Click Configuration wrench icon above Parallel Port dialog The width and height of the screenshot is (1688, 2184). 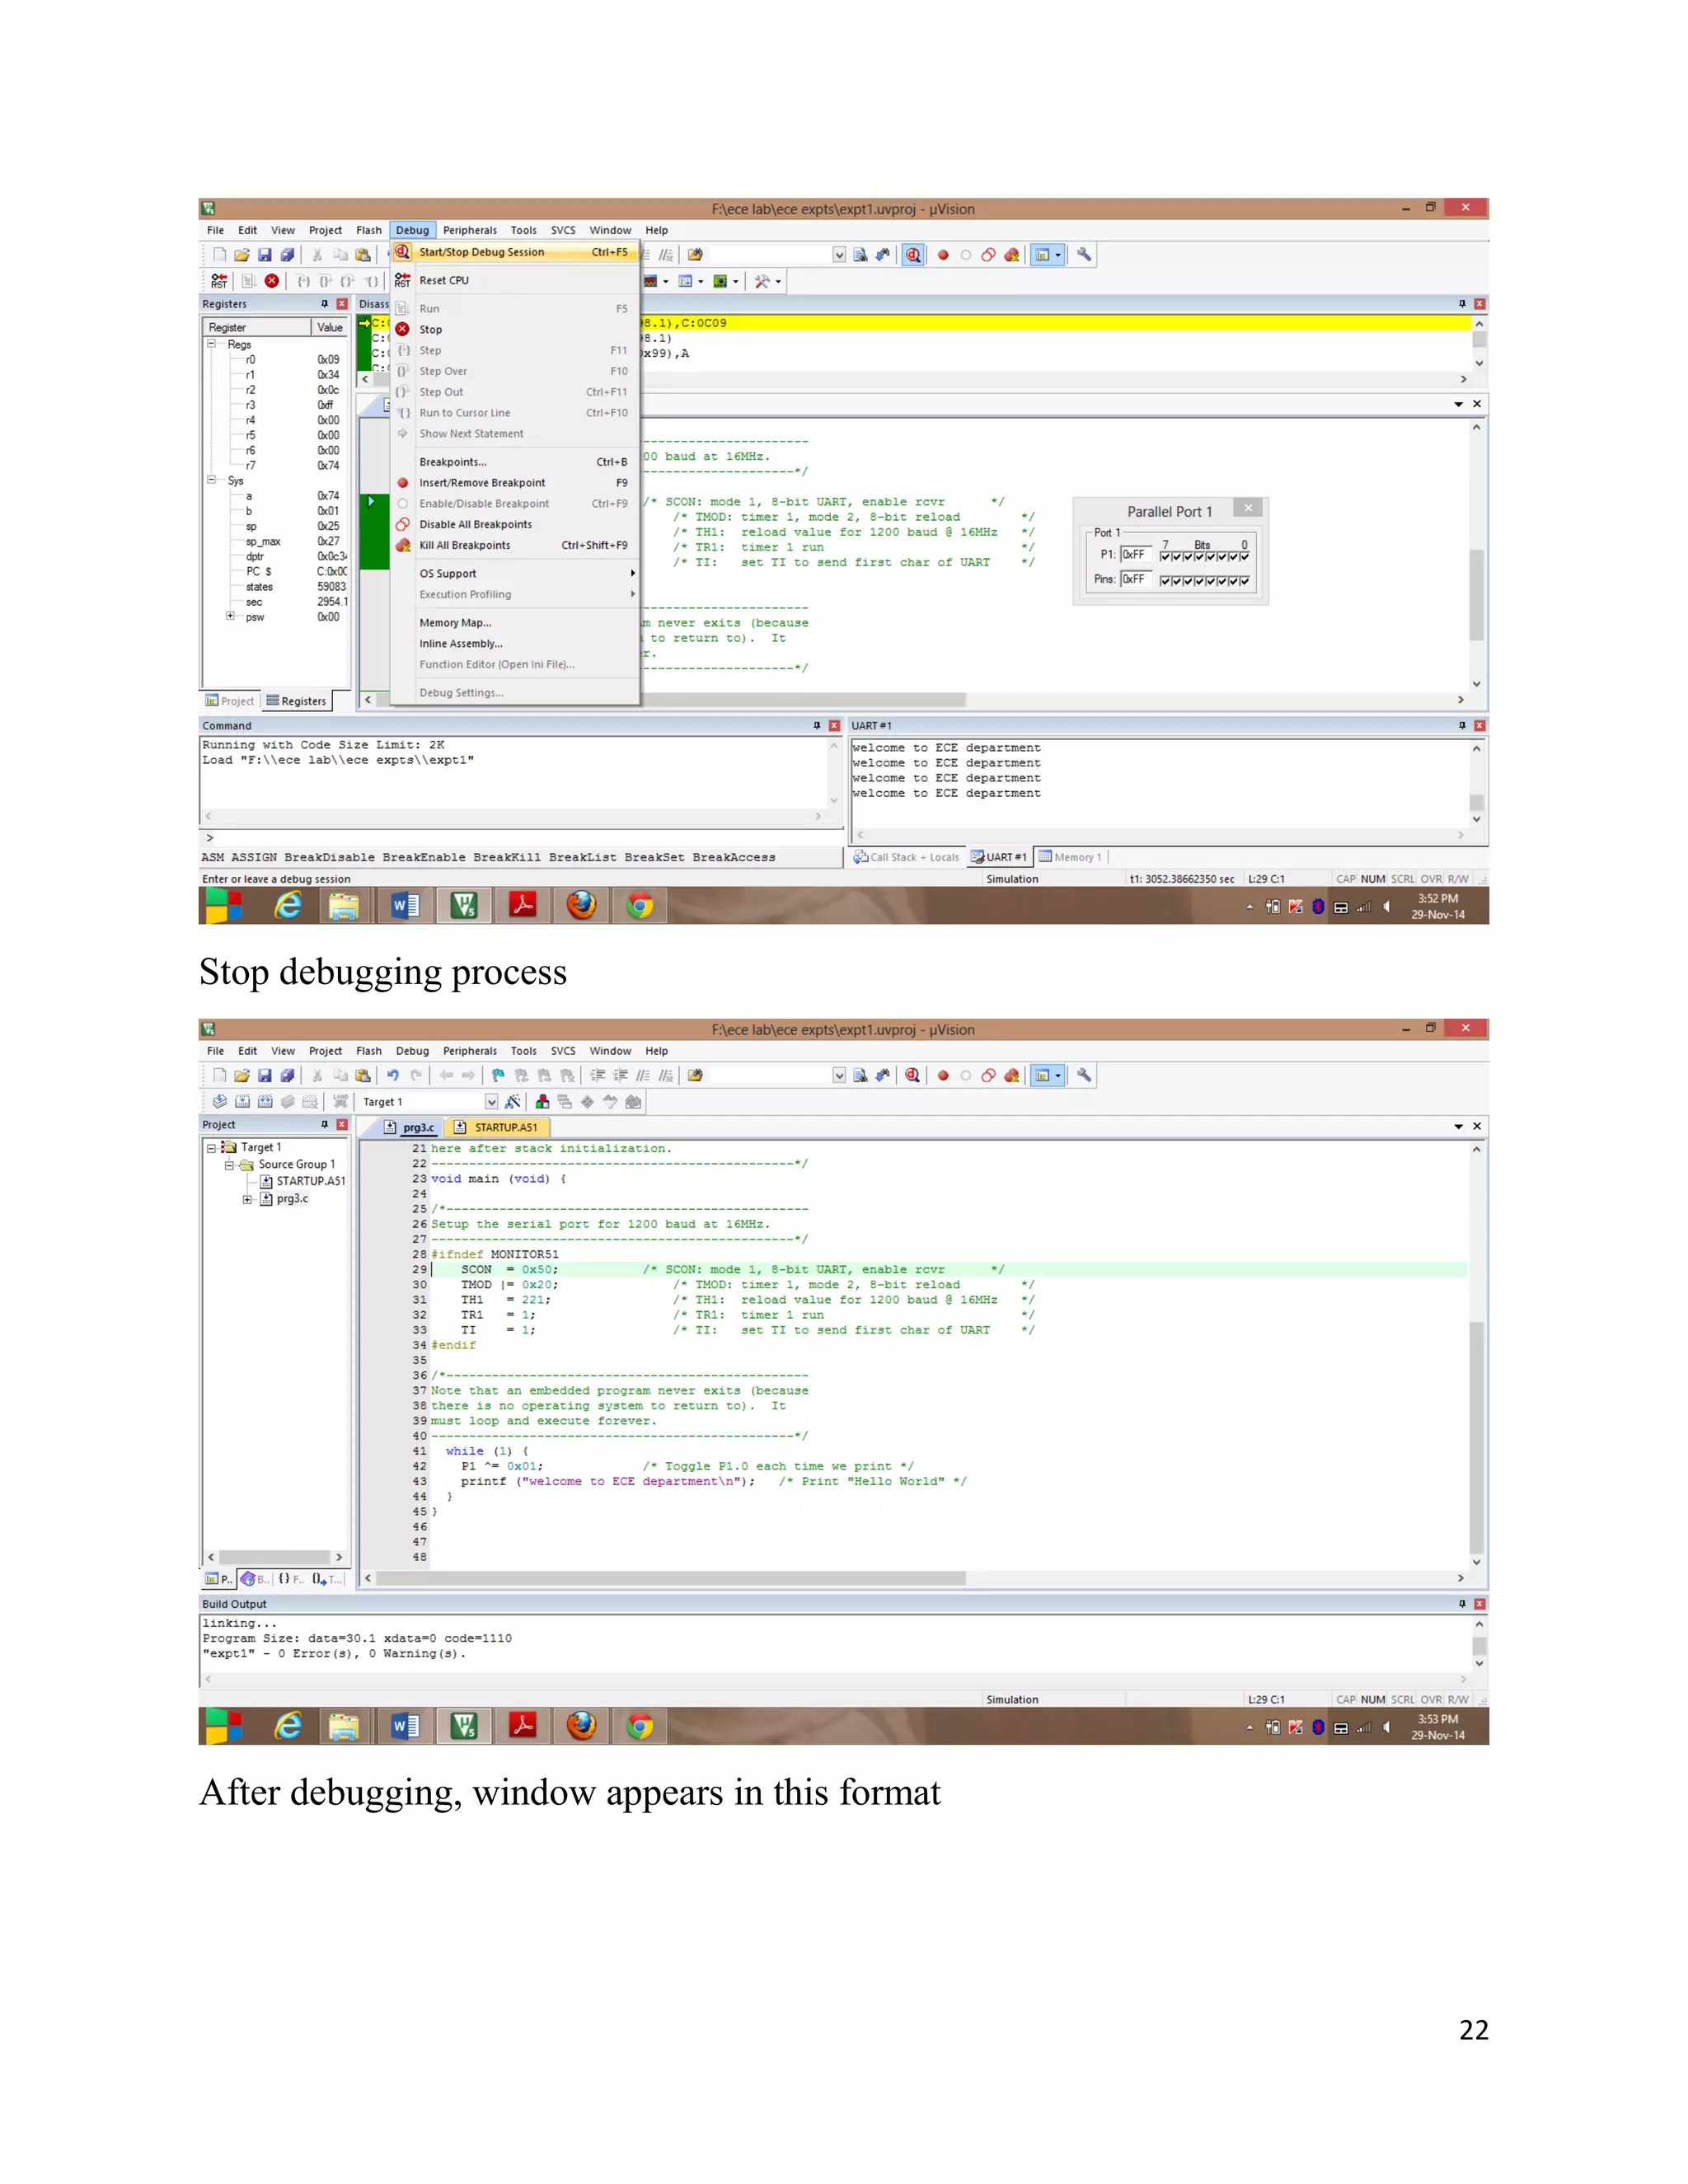click(x=1083, y=255)
